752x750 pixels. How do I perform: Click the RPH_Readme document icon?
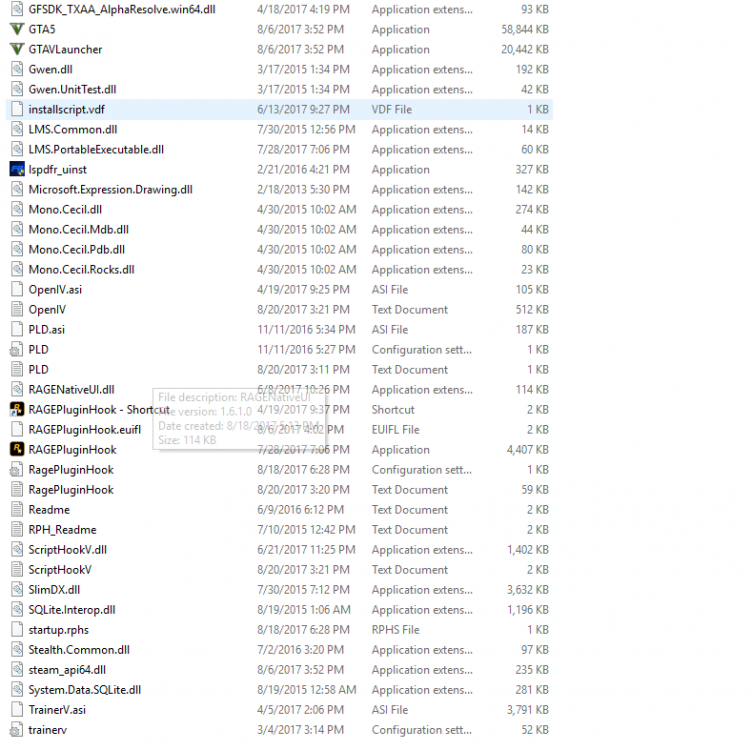pyautogui.click(x=17, y=529)
